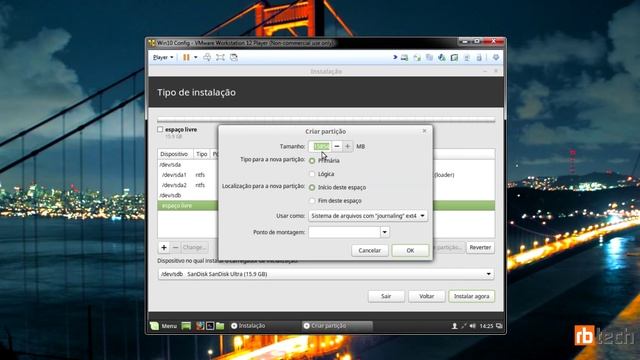640x360 pixels.
Task: Click the last device icon in VMware toolbar
Action: click(480, 58)
